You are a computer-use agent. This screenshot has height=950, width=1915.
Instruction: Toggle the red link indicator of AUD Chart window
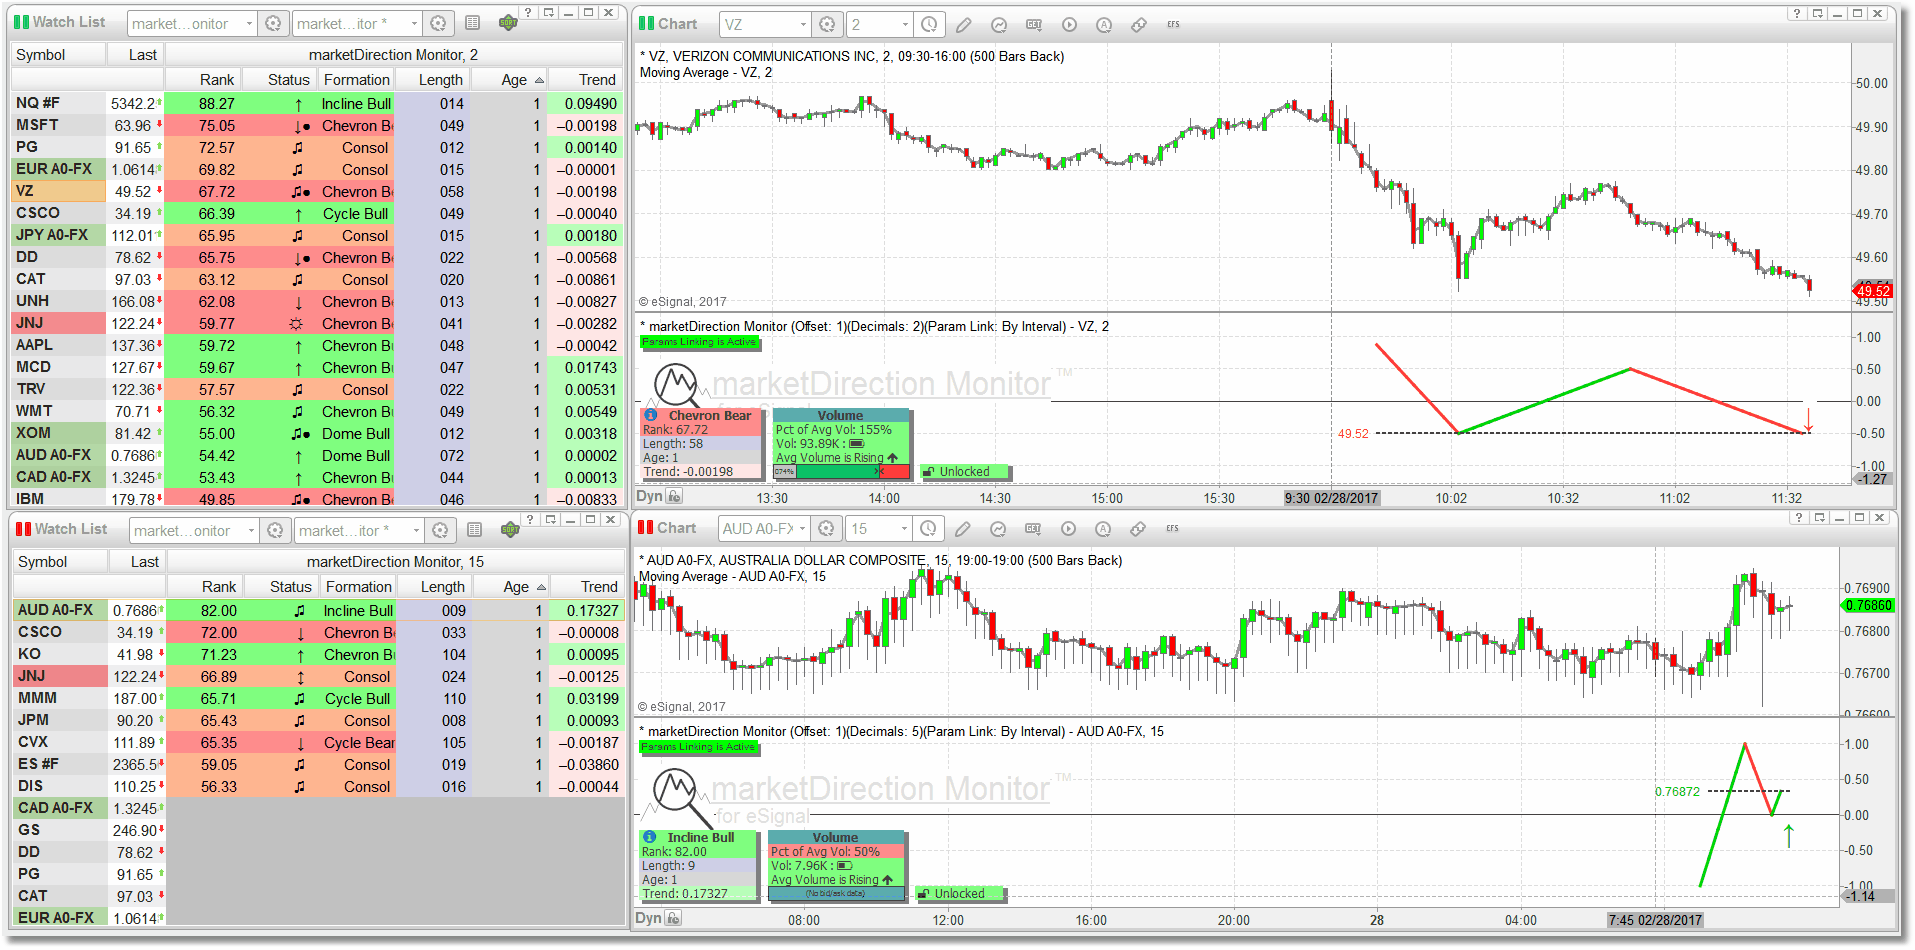pos(645,528)
